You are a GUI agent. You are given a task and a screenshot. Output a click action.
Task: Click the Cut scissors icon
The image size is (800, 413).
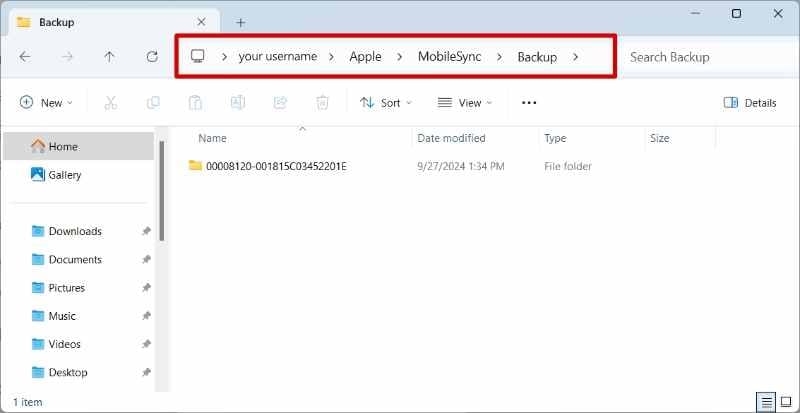(x=110, y=103)
